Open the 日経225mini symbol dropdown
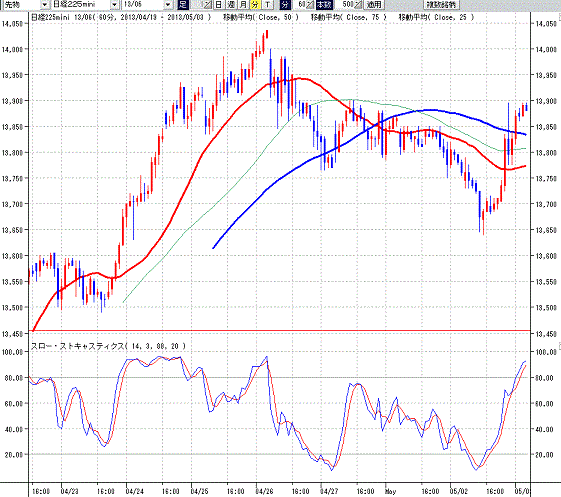The image size is (561, 497). point(114,5)
